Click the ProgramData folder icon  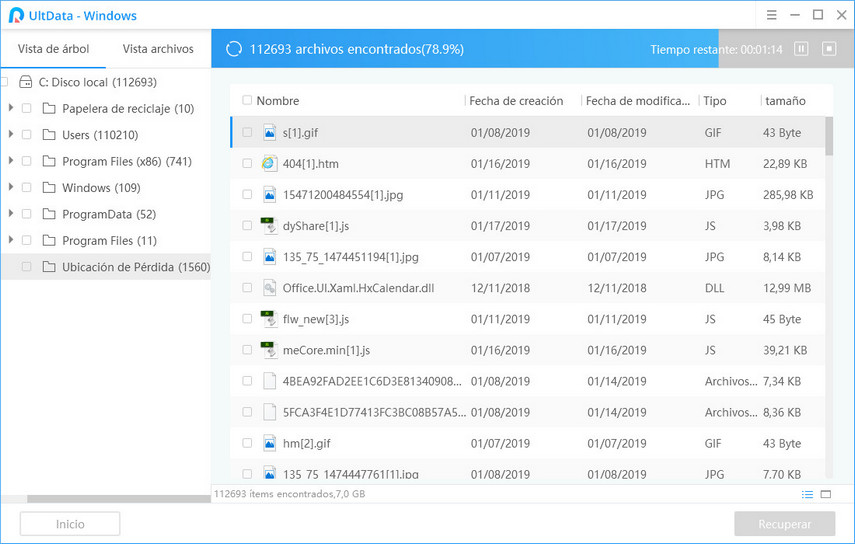[49, 214]
